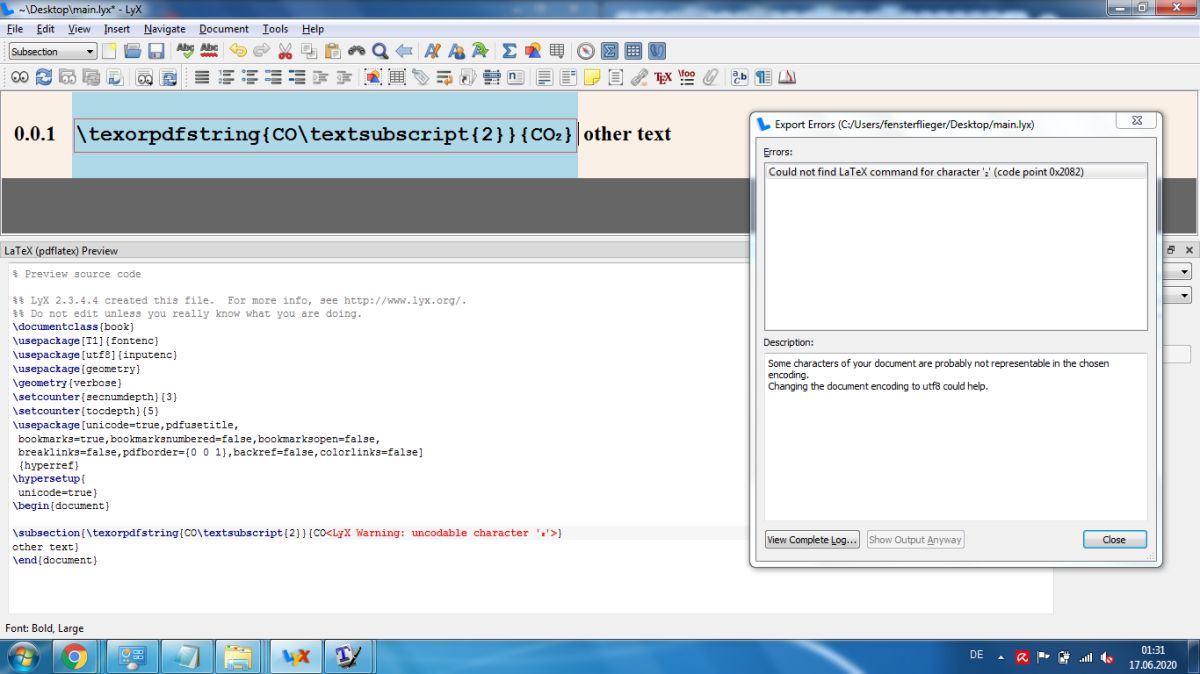
Task: View document with the eyes icon
Action: pos(20,77)
